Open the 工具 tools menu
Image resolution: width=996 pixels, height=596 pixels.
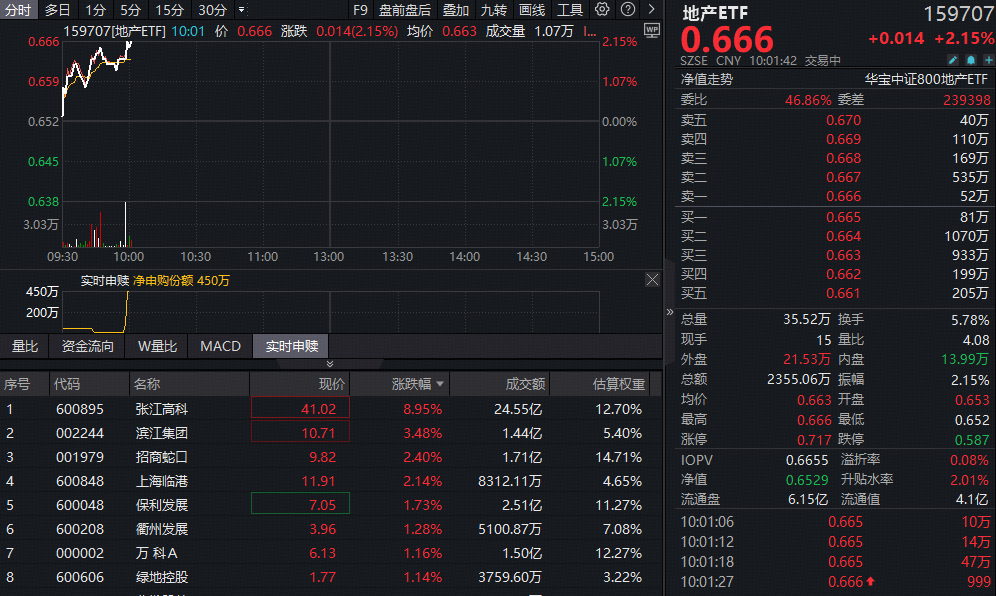[x=568, y=10]
